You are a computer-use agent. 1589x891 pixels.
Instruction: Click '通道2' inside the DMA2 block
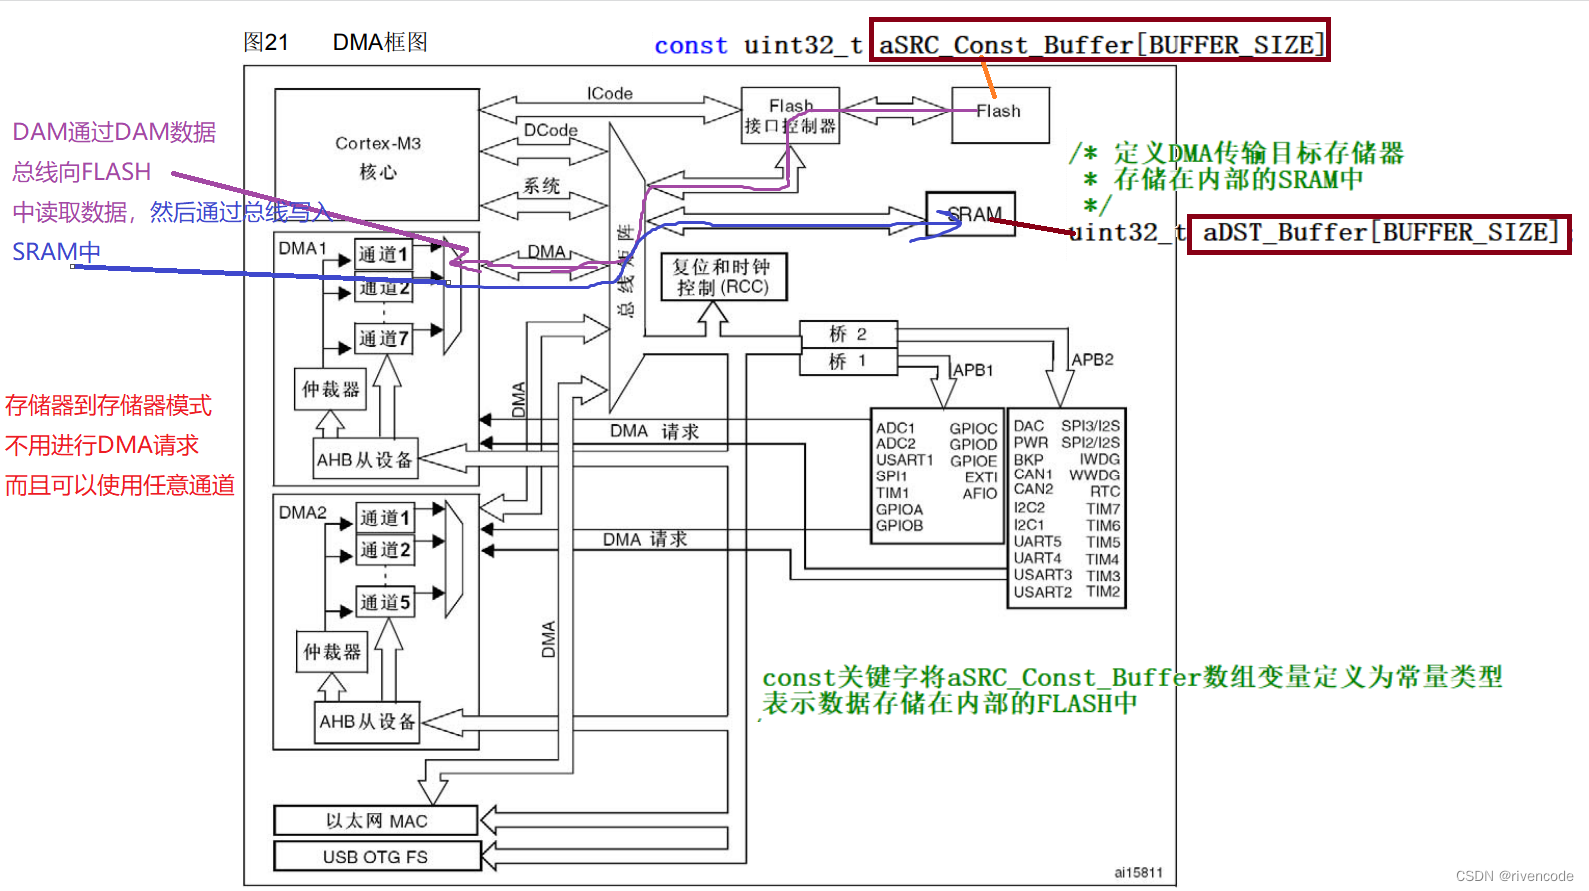pos(385,550)
